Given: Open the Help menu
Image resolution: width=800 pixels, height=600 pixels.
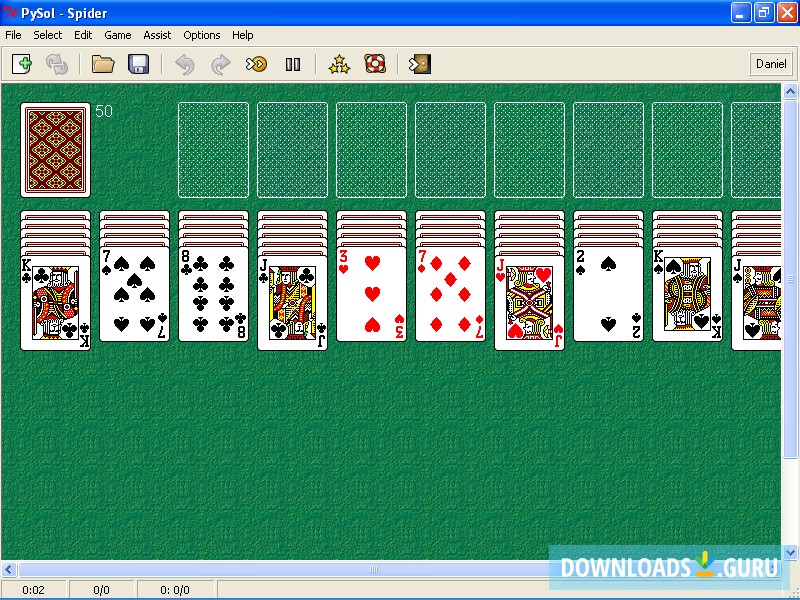Looking at the screenshot, I should [x=242, y=35].
